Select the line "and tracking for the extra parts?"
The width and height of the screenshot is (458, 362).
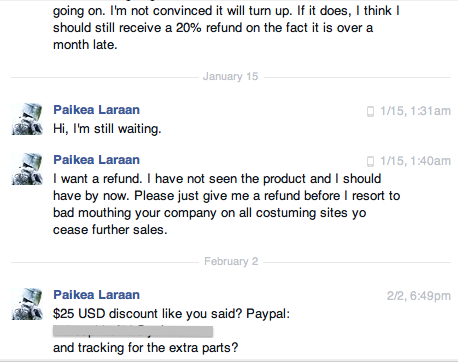pyautogui.click(x=146, y=348)
